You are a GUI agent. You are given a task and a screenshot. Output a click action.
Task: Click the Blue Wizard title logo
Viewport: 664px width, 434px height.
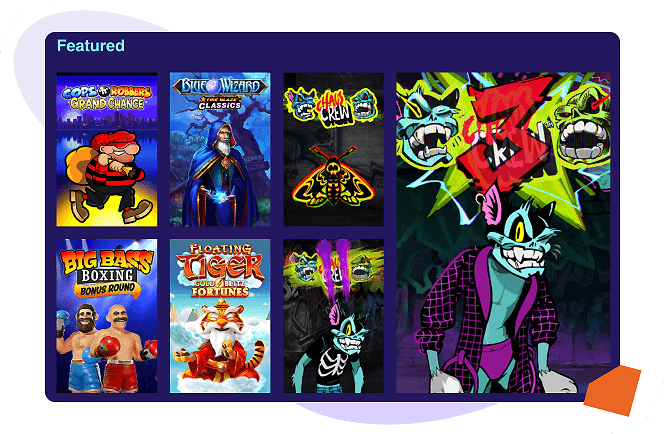[220, 93]
